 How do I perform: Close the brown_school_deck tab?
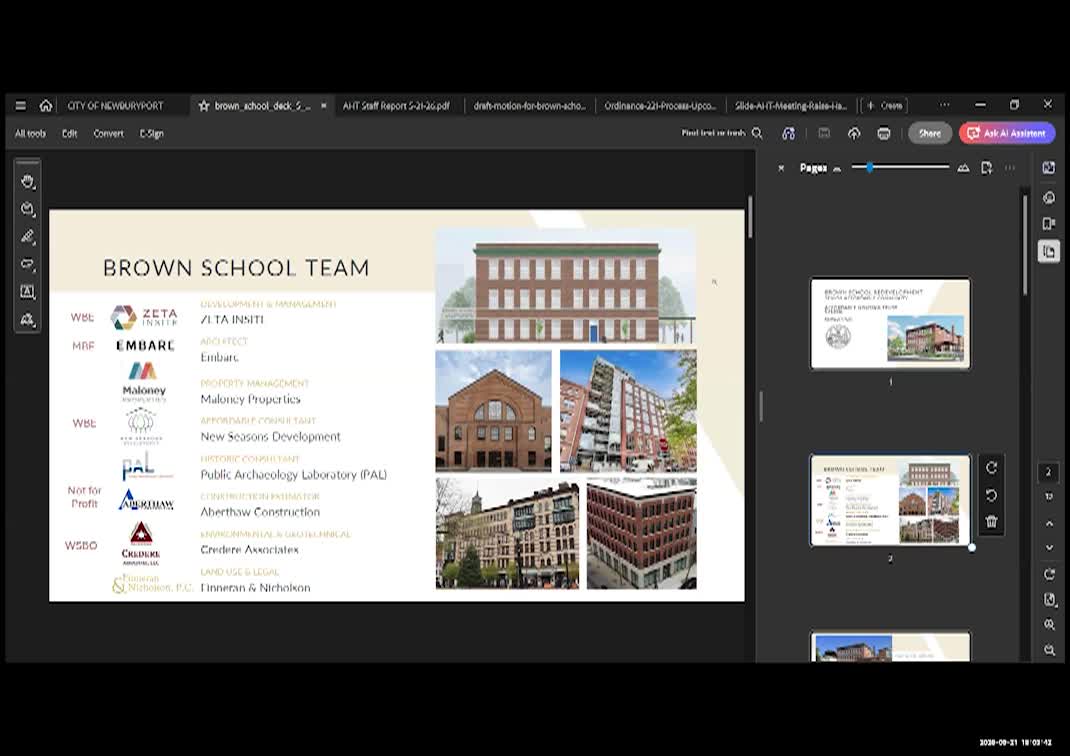click(x=323, y=106)
